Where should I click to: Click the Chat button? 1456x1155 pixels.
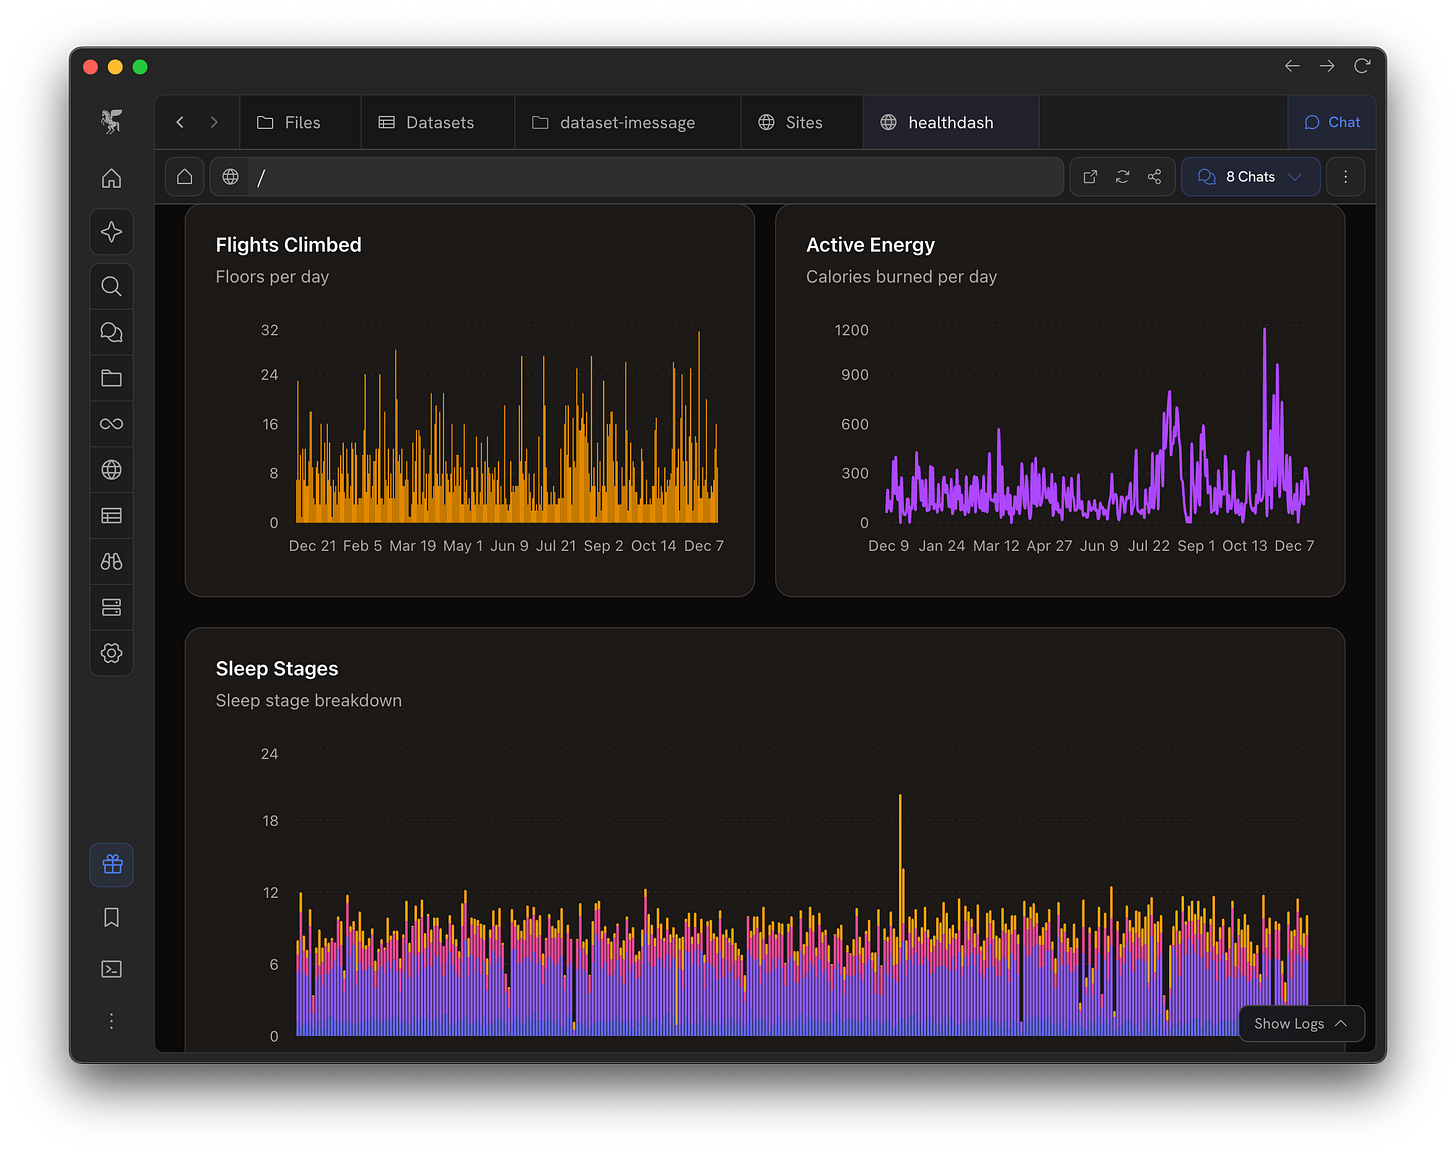1332,123
